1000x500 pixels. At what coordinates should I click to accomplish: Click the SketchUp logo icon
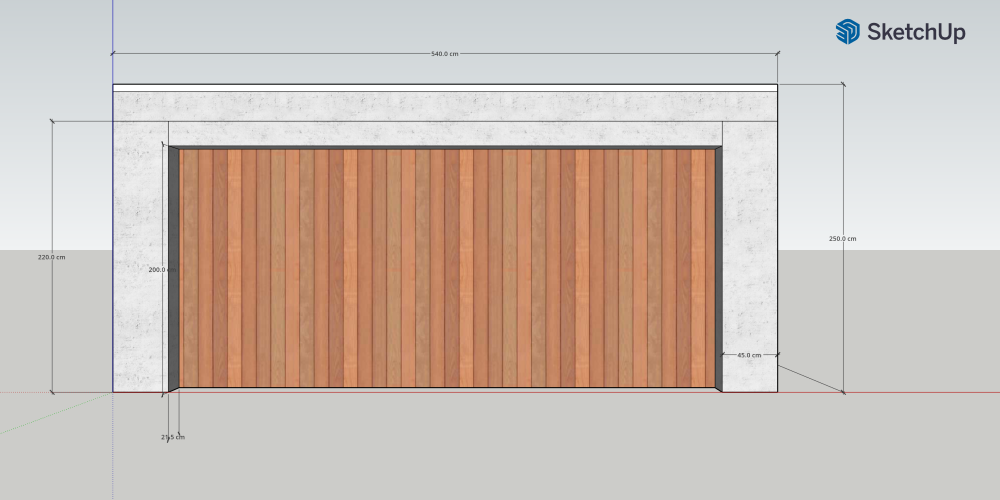tap(848, 31)
